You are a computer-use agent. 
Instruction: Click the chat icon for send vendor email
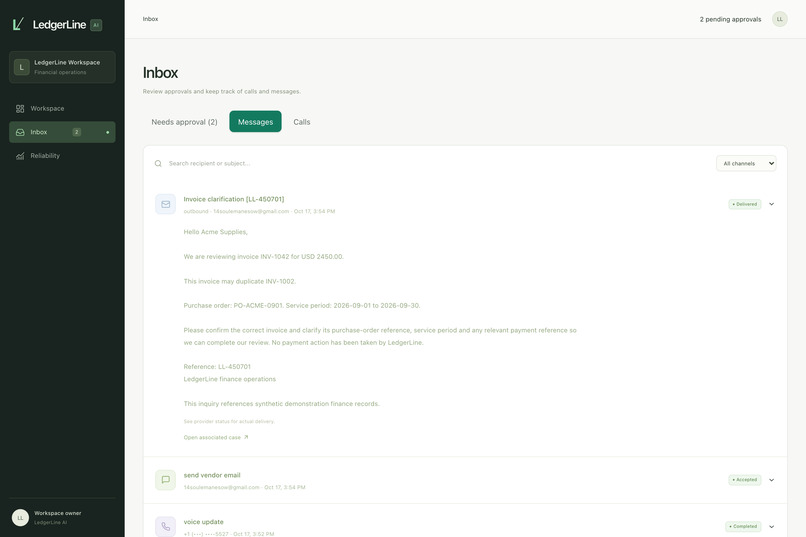point(166,480)
